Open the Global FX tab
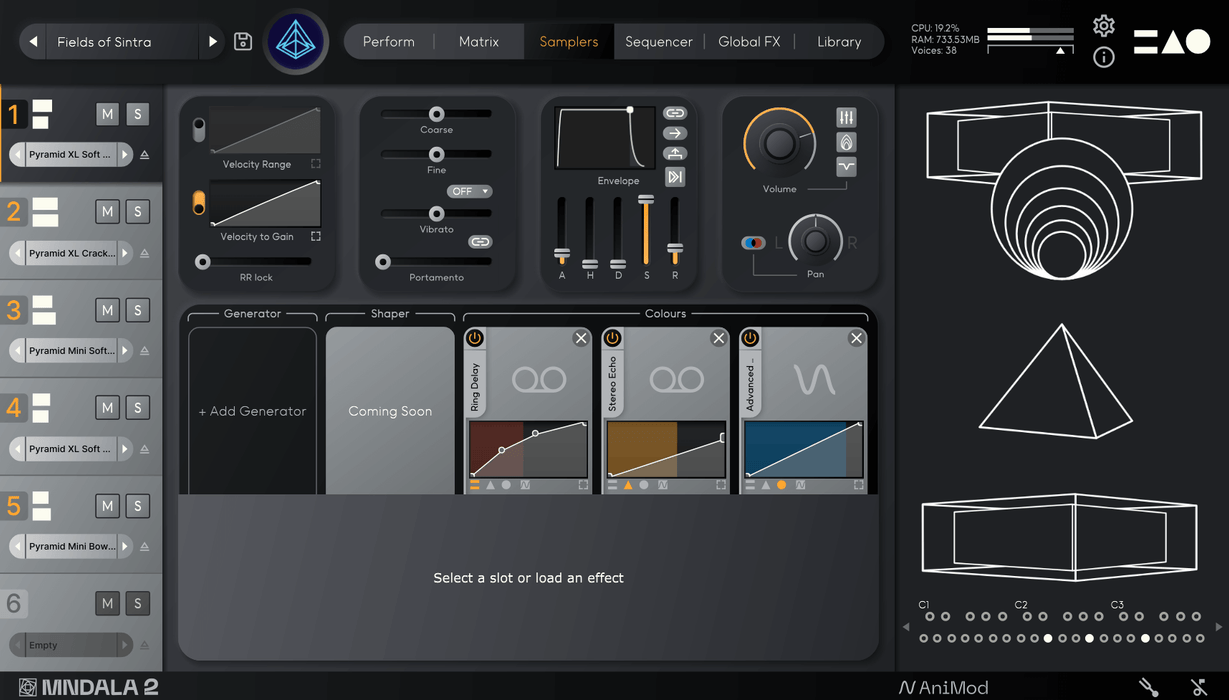 click(749, 41)
